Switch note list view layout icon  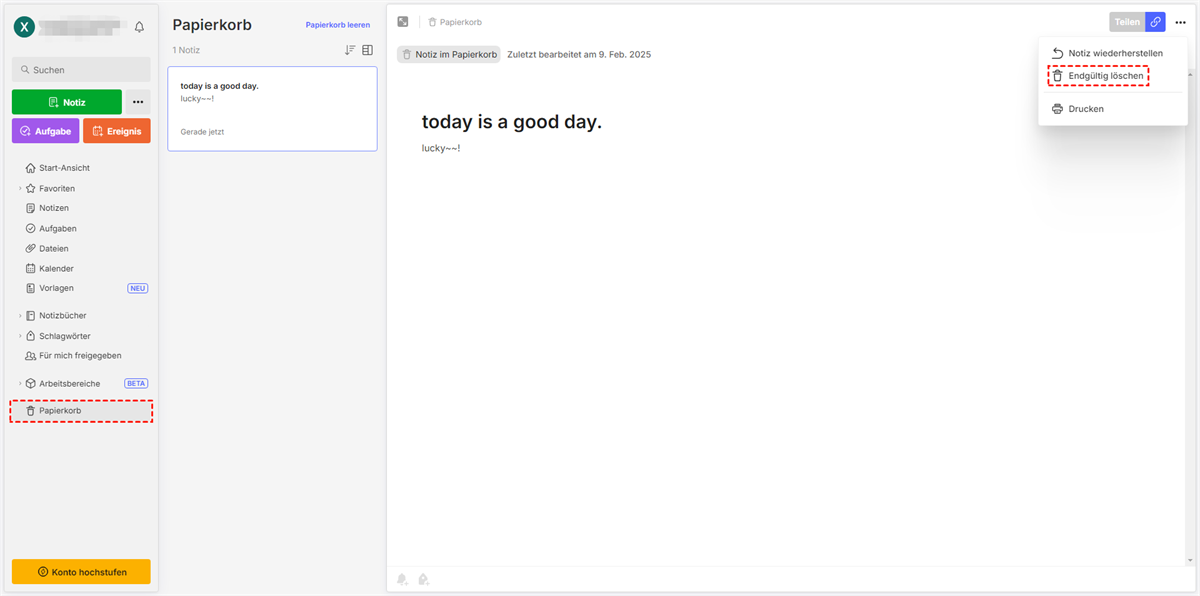[x=367, y=50]
